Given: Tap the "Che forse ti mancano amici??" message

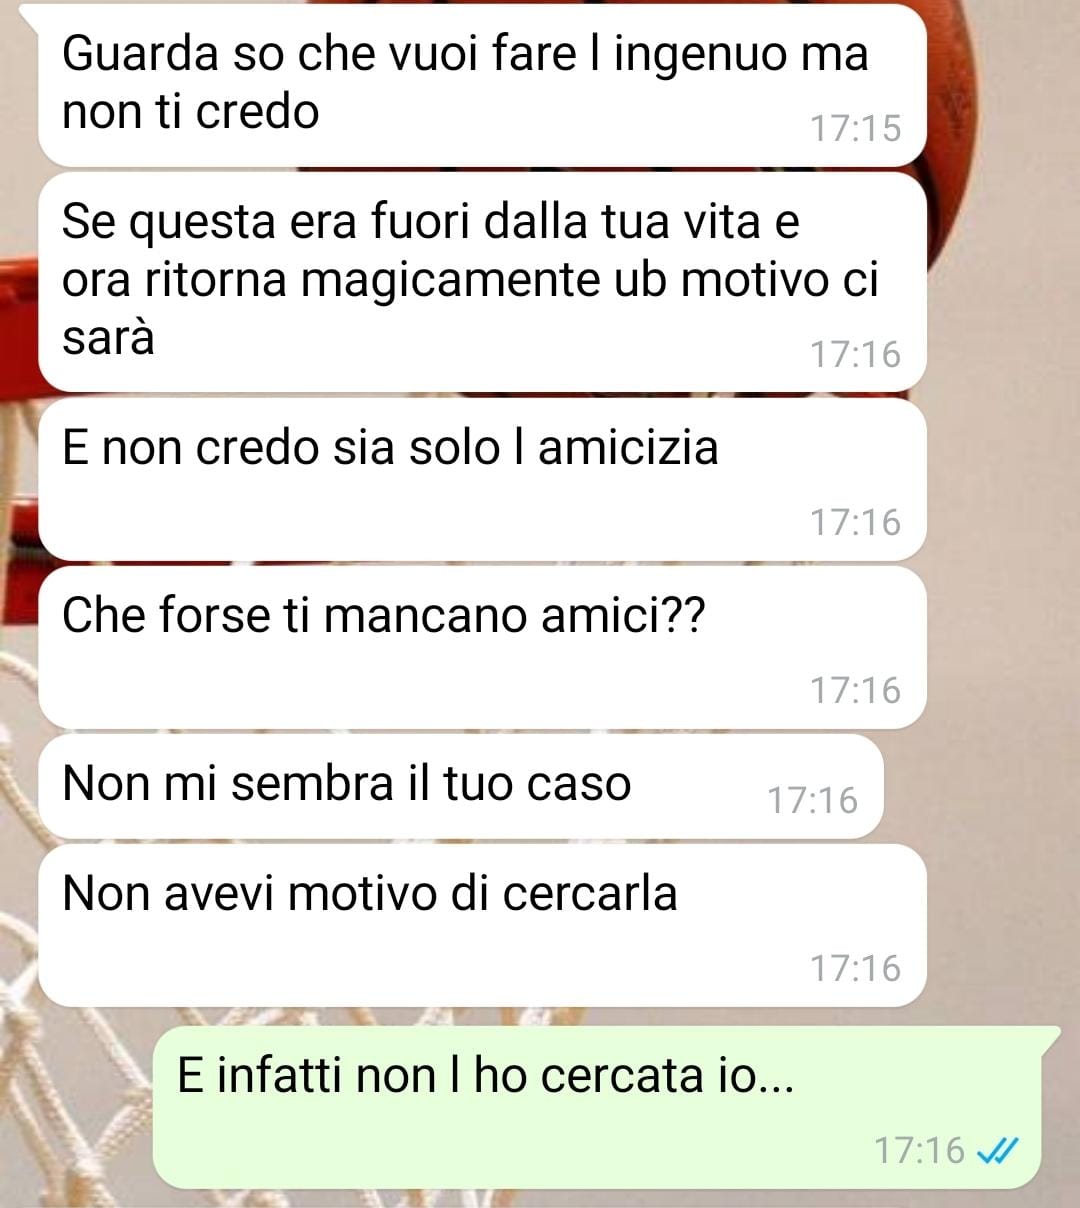Looking at the screenshot, I should [x=482, y=647].
